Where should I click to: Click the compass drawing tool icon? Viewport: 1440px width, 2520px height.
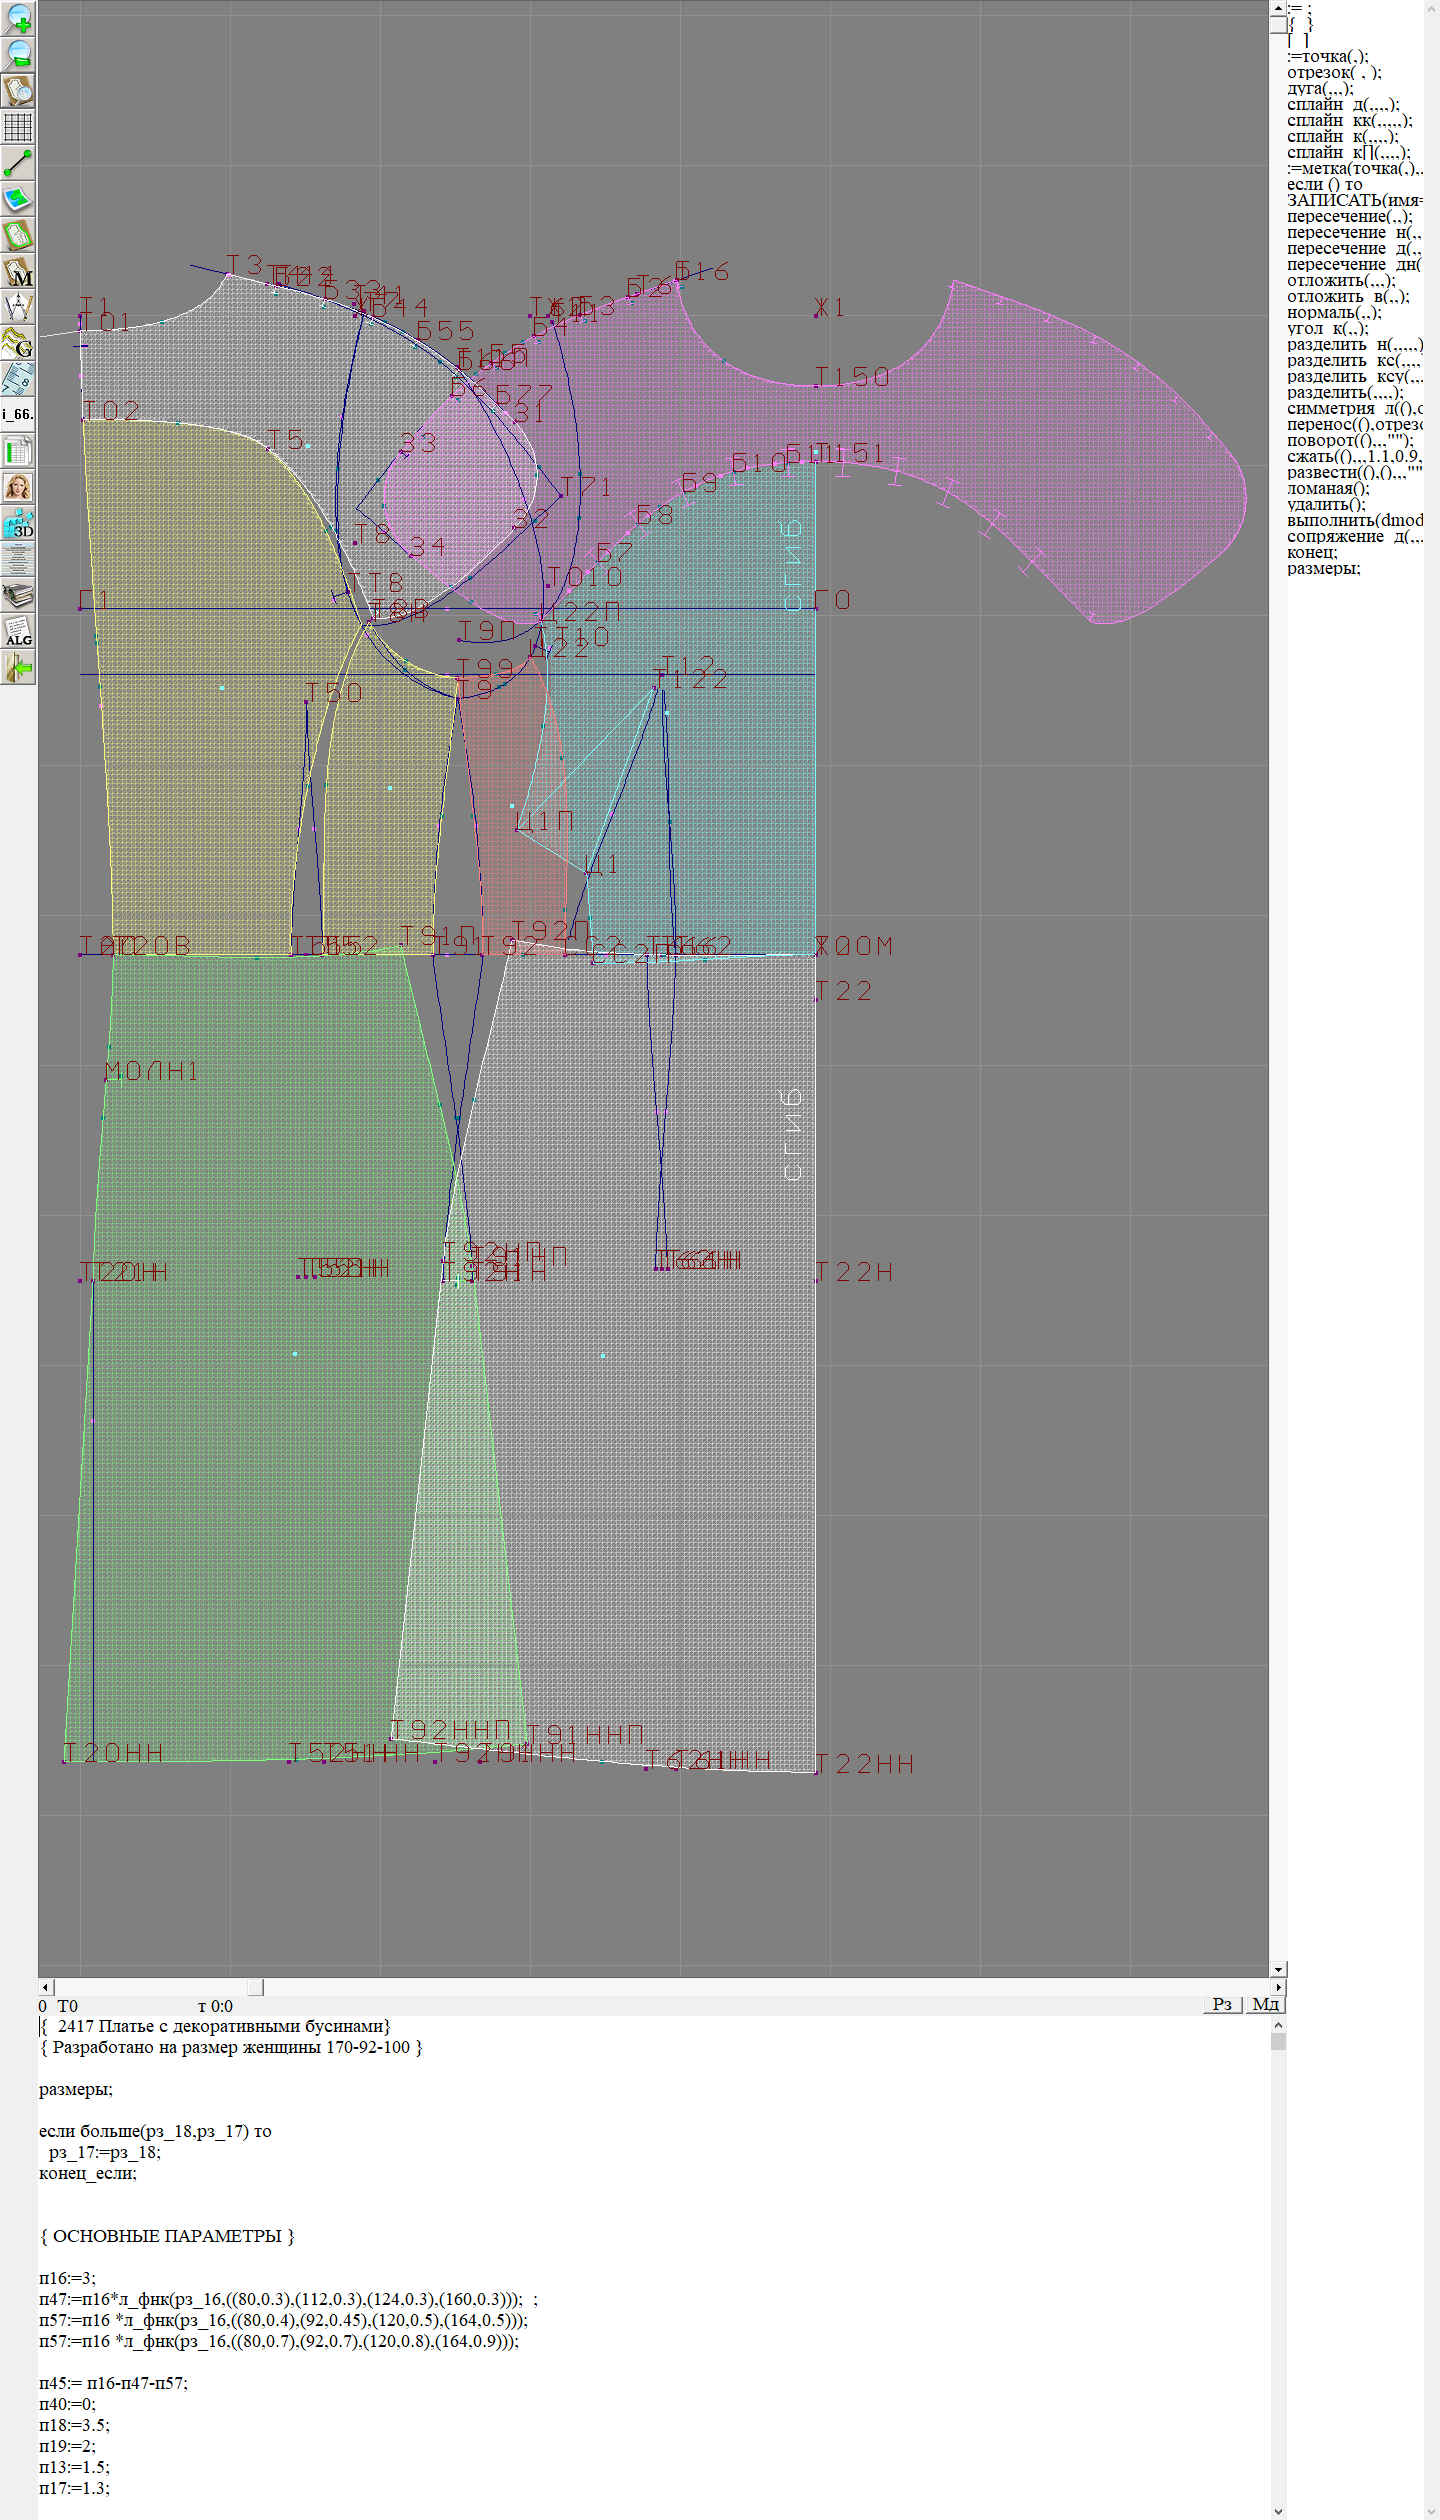18,307
